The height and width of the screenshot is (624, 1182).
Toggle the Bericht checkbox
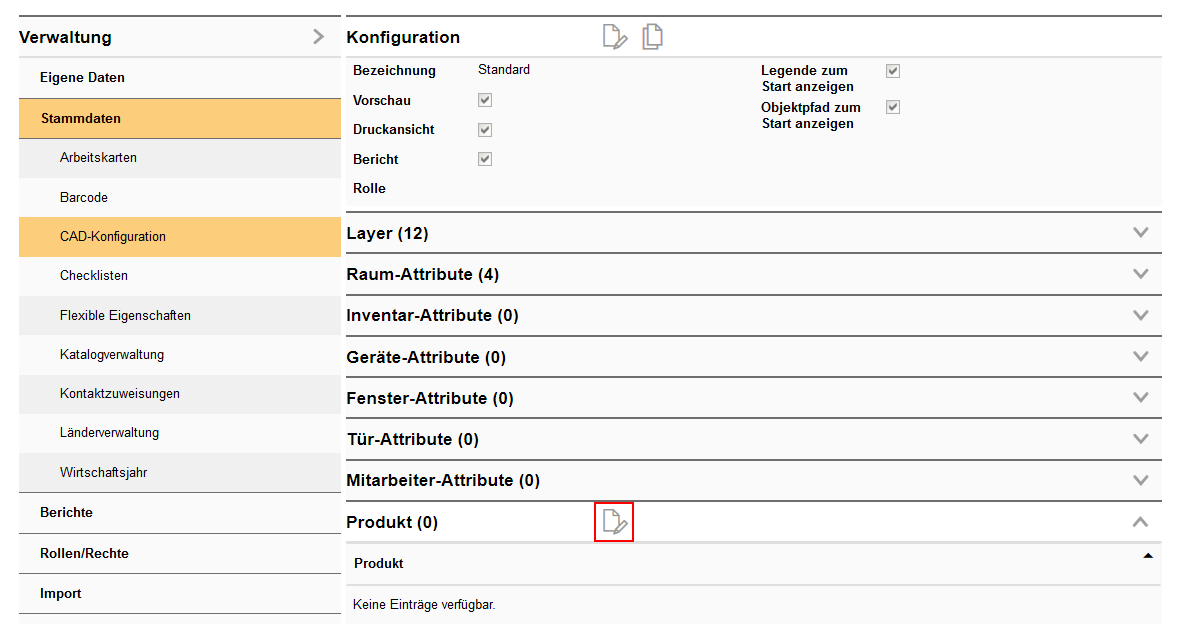pos(485,159)
